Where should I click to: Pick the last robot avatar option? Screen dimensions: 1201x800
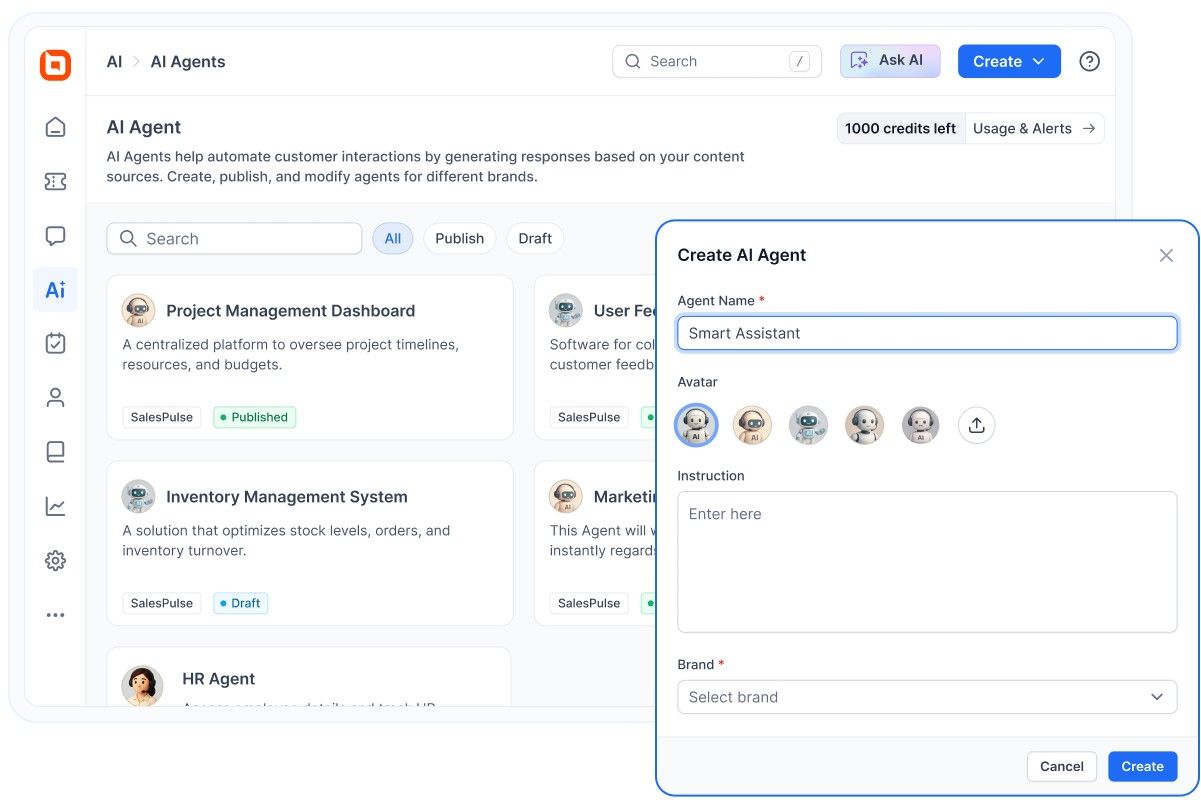click(x=920, y=425)
